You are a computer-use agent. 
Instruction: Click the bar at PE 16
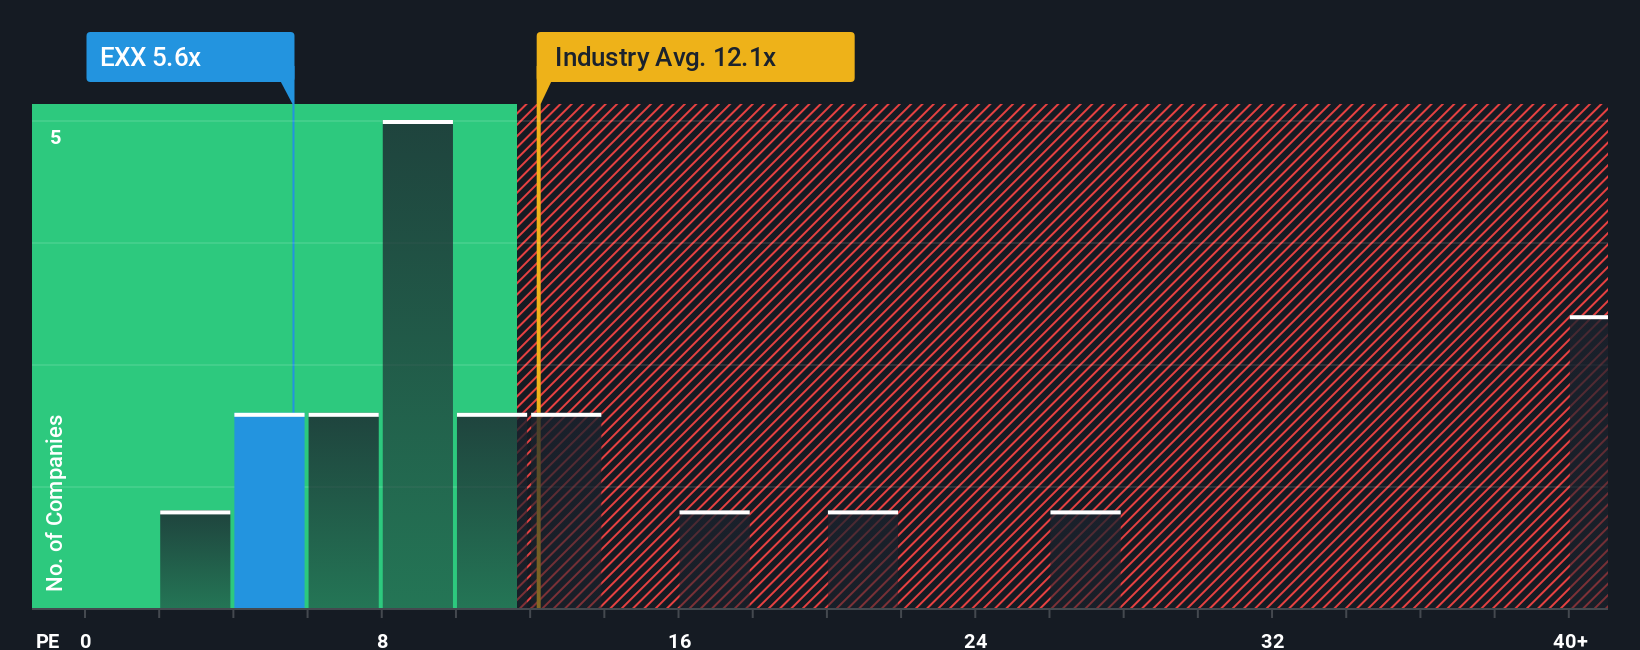[714, 559]
